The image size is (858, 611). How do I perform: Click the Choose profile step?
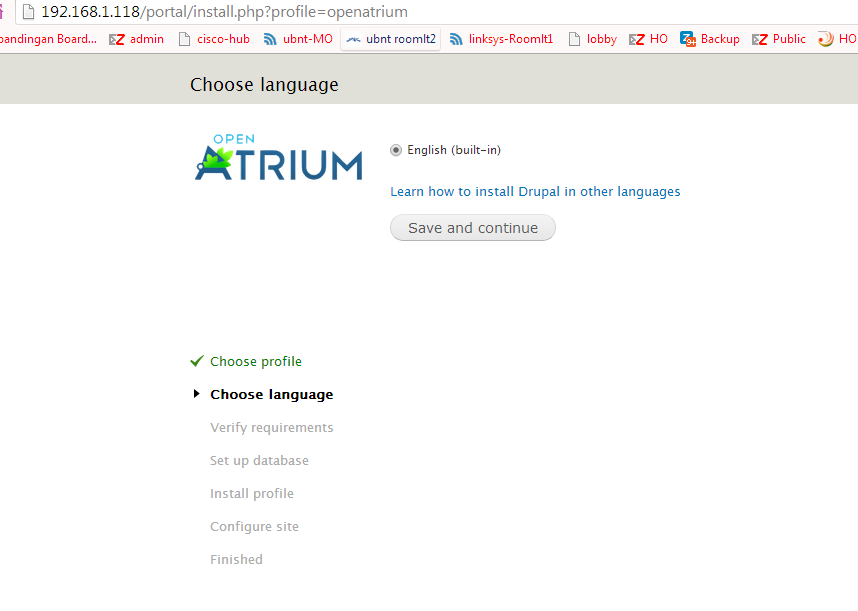pos(256,362)
